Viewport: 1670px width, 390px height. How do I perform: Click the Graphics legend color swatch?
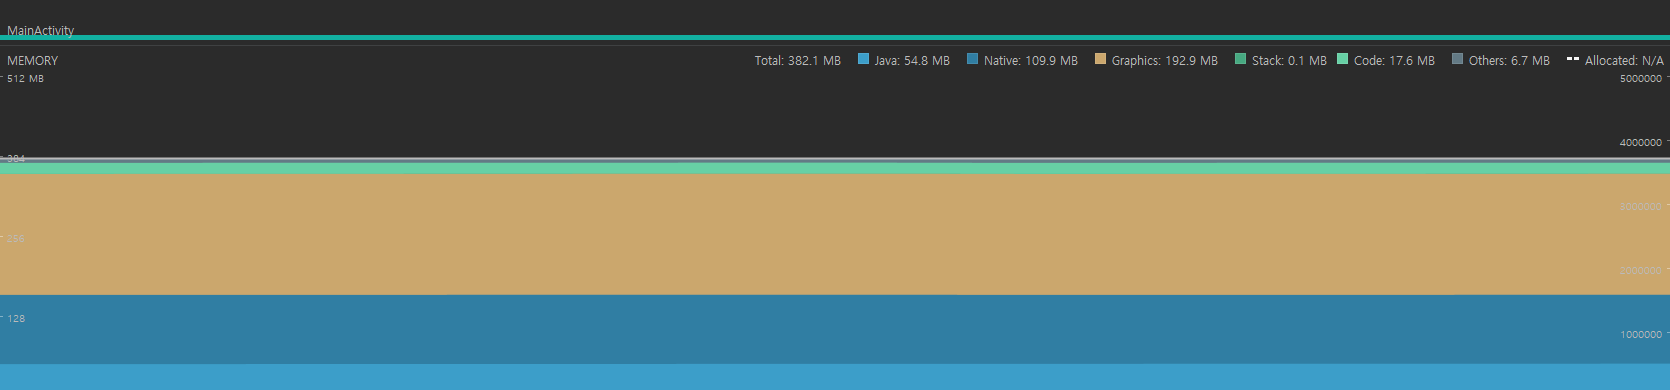pyautogui.click(x=1100, y=59)
